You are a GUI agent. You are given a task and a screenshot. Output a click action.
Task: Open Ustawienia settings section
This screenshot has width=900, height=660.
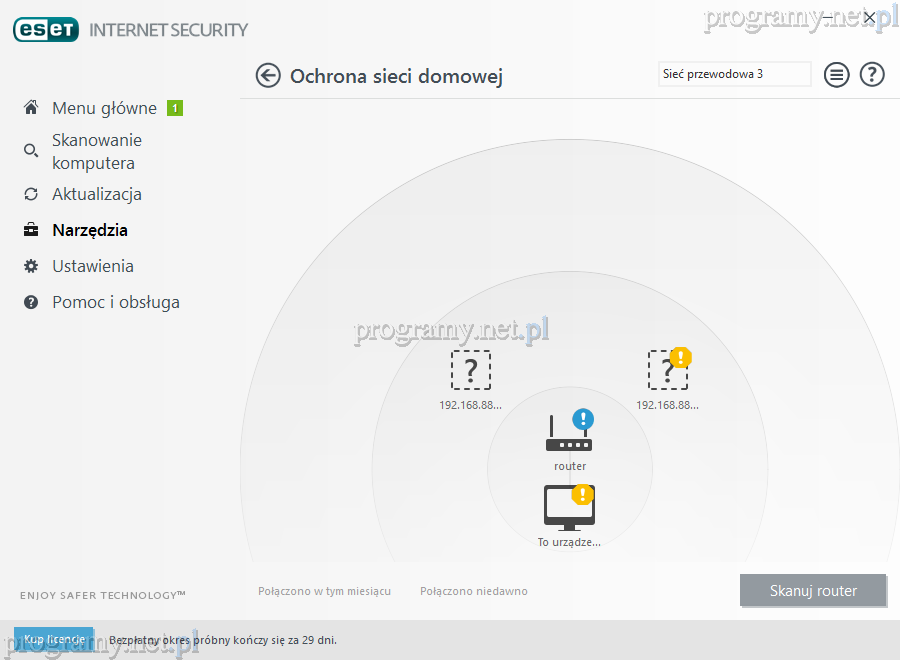(92, 266)
